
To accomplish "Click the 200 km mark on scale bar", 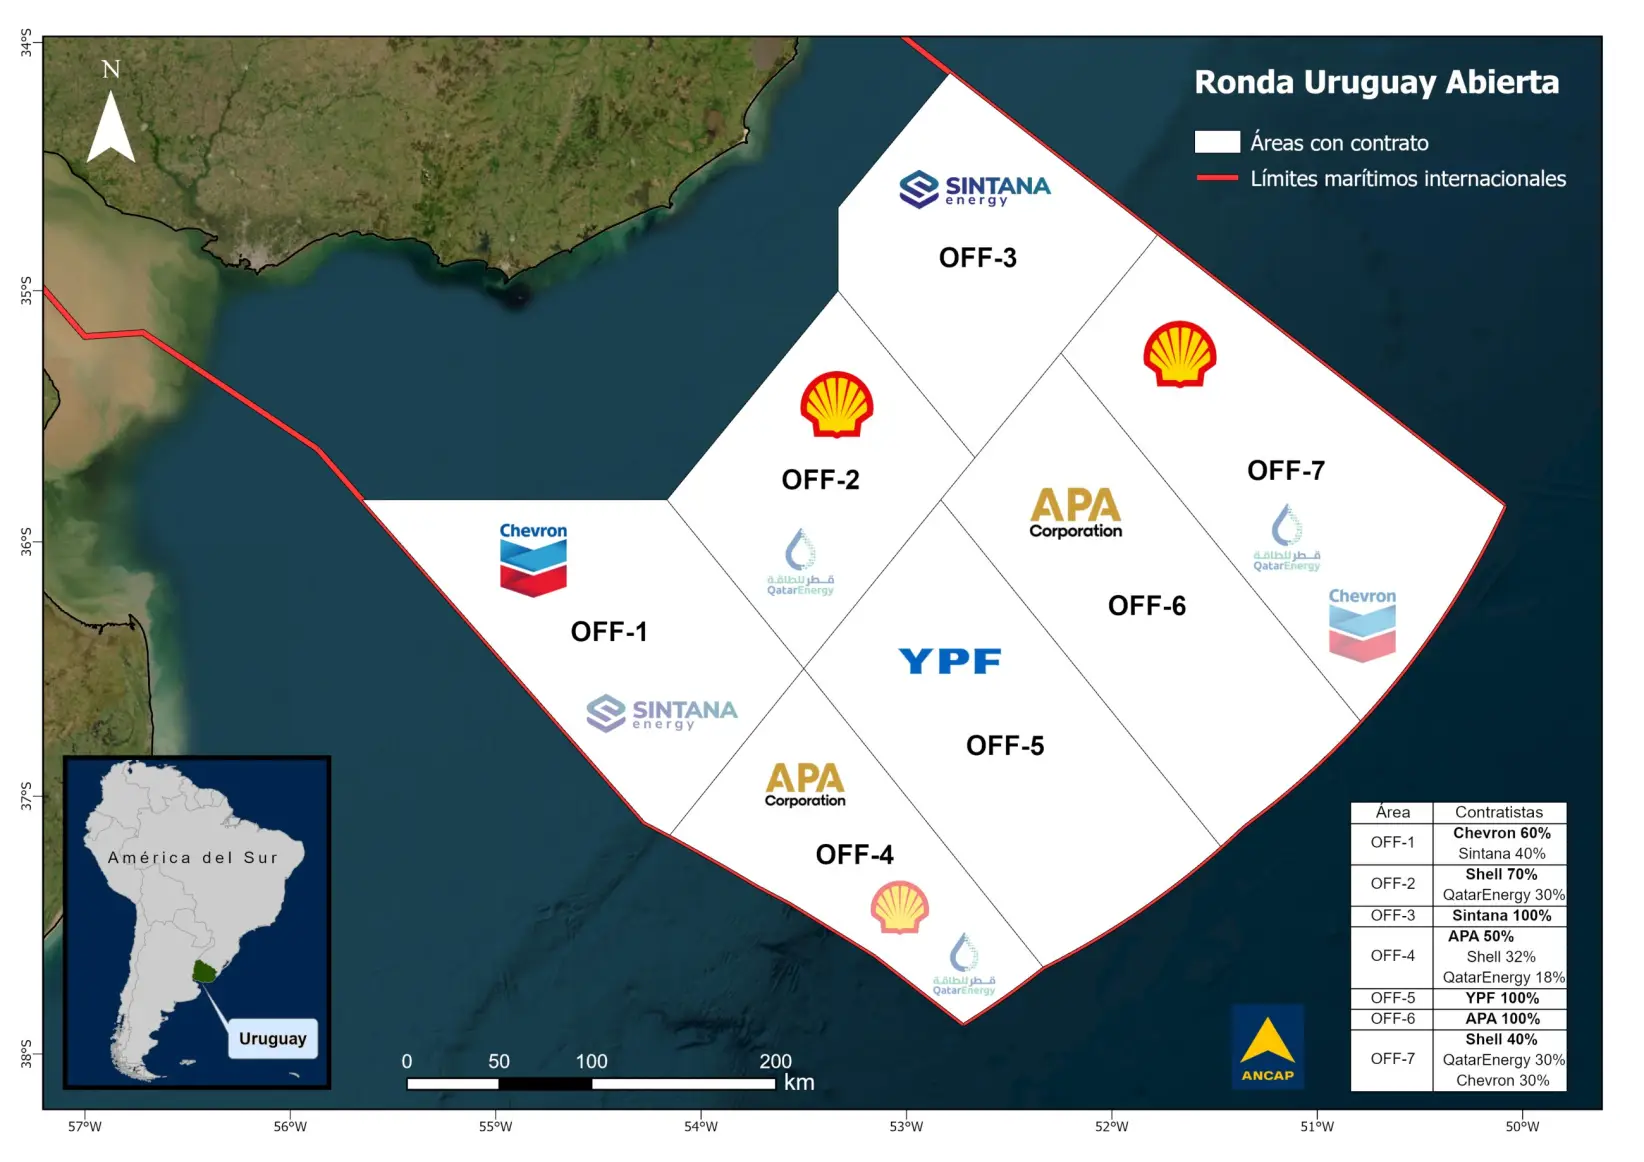I will coord(775,1062).
